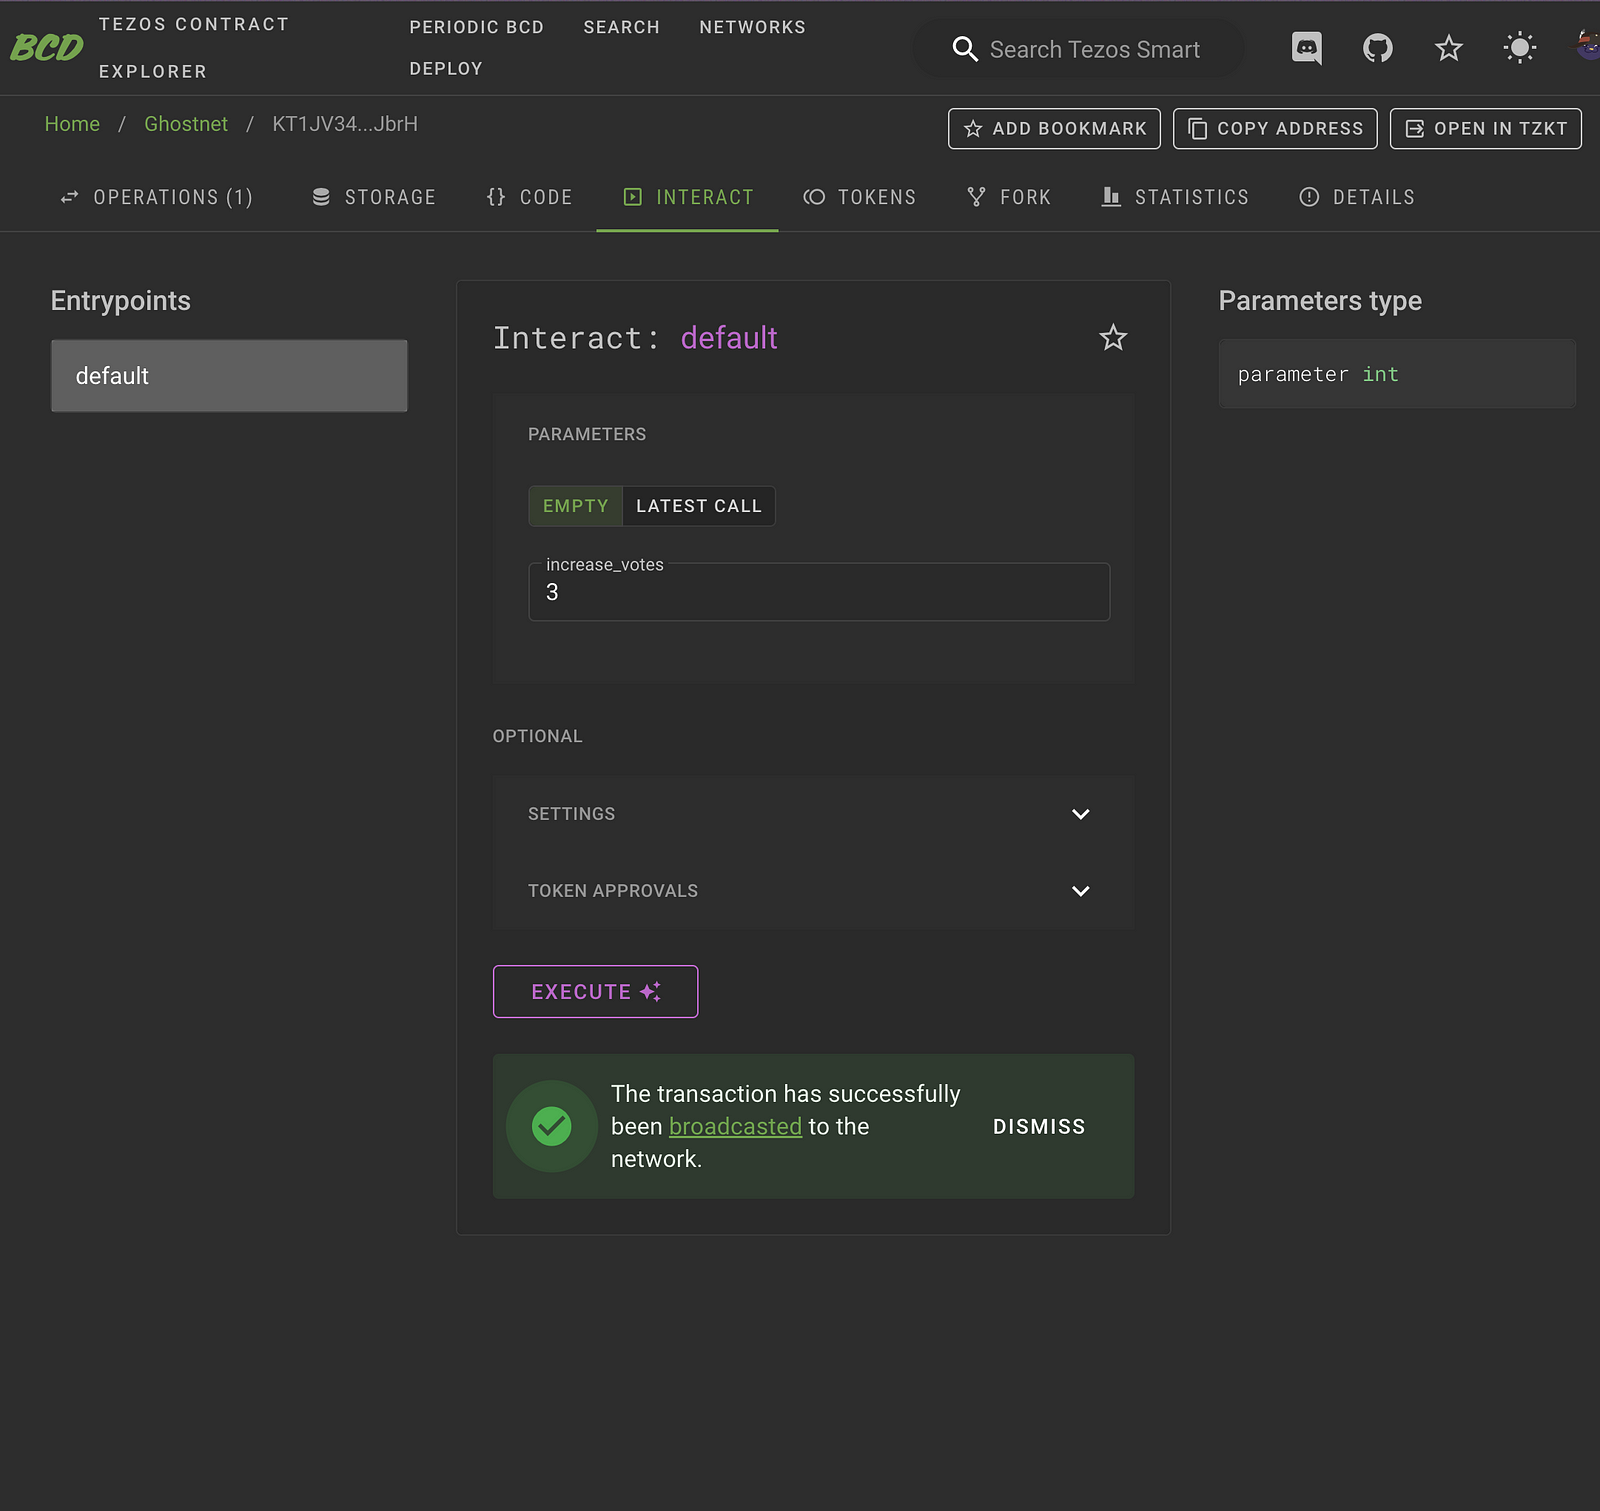Follow the broadcasted transaction link

(x=735, y=1126)
